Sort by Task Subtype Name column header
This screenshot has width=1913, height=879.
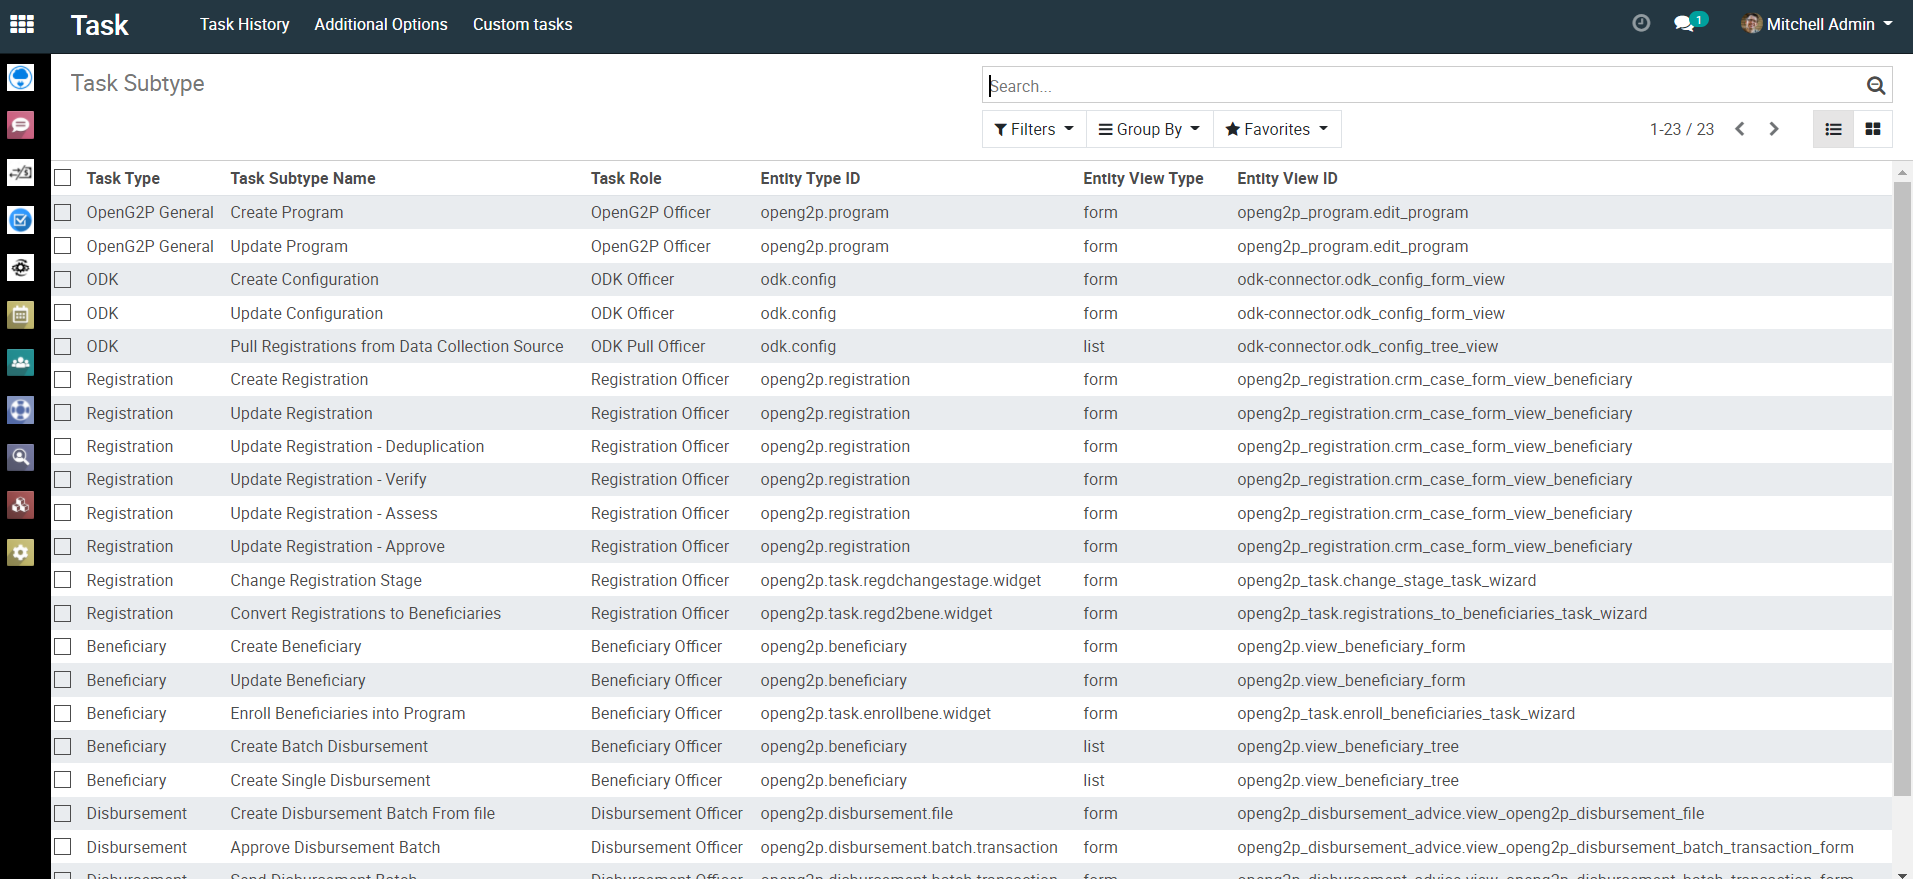click(303, 178)
